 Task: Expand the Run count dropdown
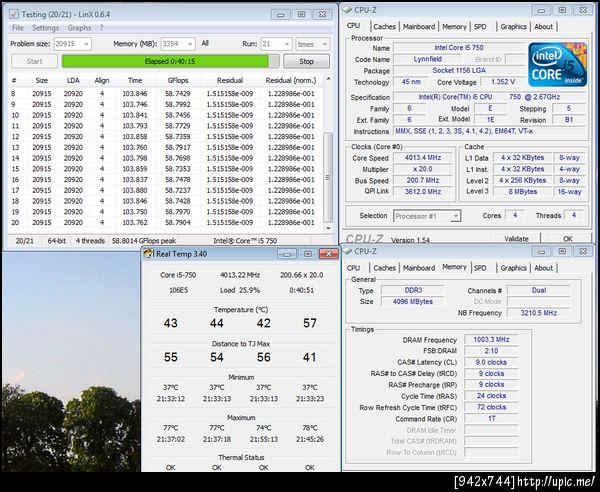click(x=287, y=44)
